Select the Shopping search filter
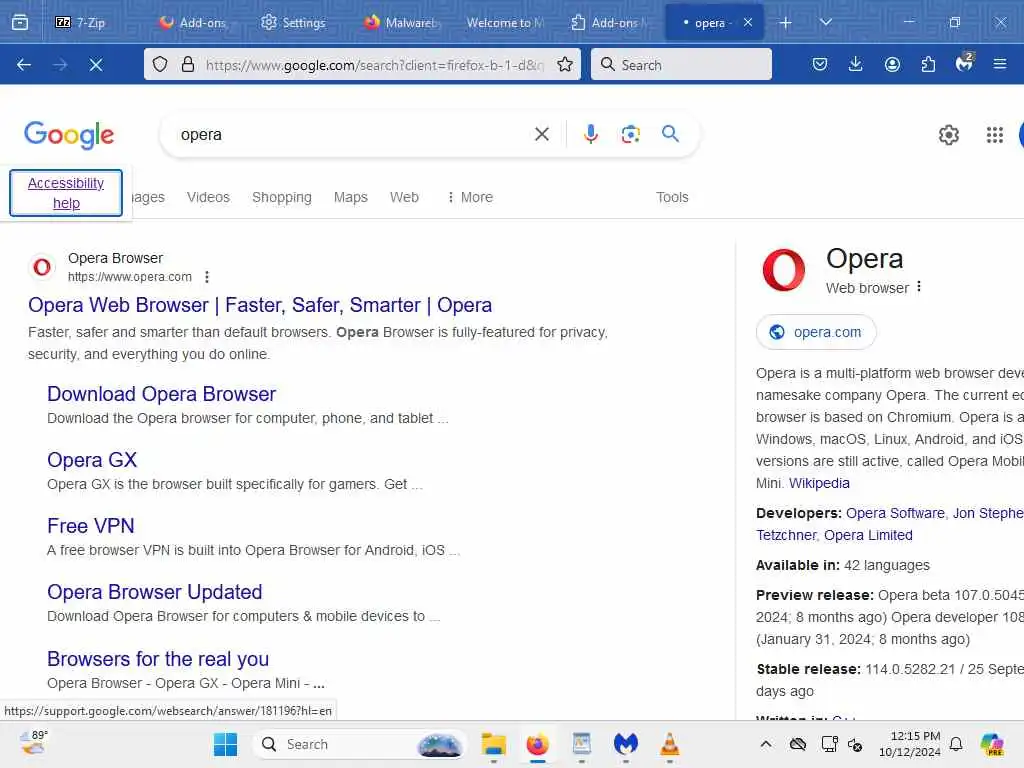The image size is (1024, 768). [281, 197]
